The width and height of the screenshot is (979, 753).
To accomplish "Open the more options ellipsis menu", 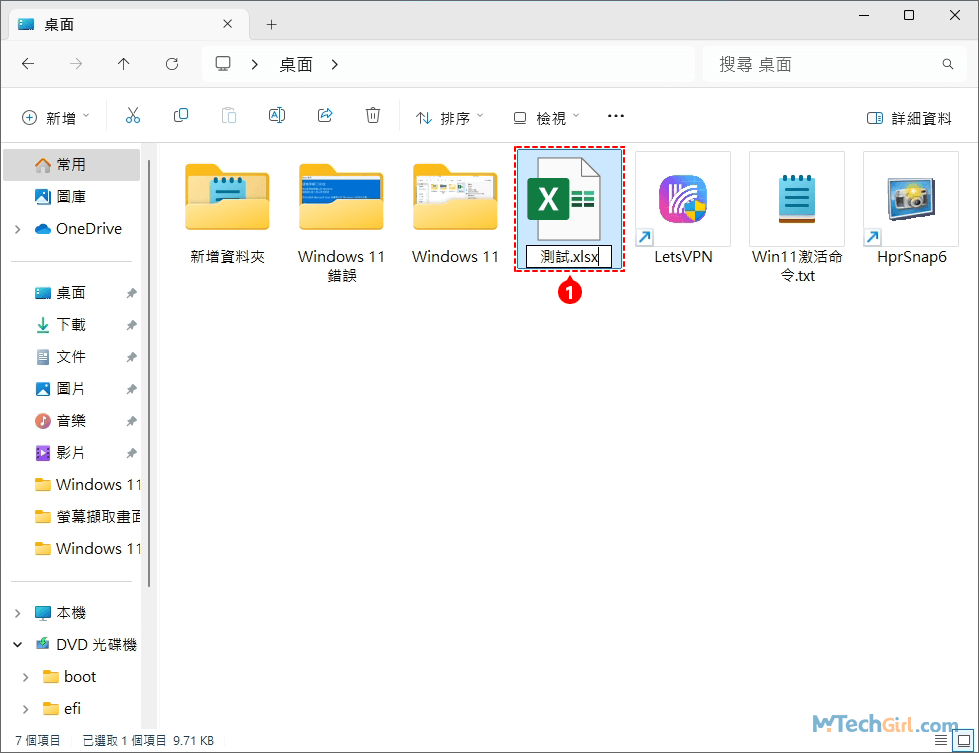I will pos(616,117).
